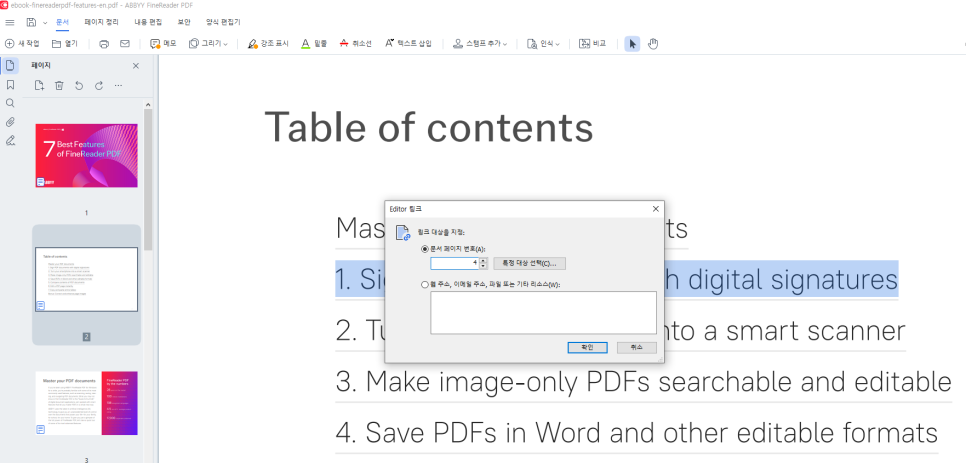Click '4. Save PDFs in Word' line
This screenshot has width=966, height=463.
pyautogui.click(x=637, y=433)
